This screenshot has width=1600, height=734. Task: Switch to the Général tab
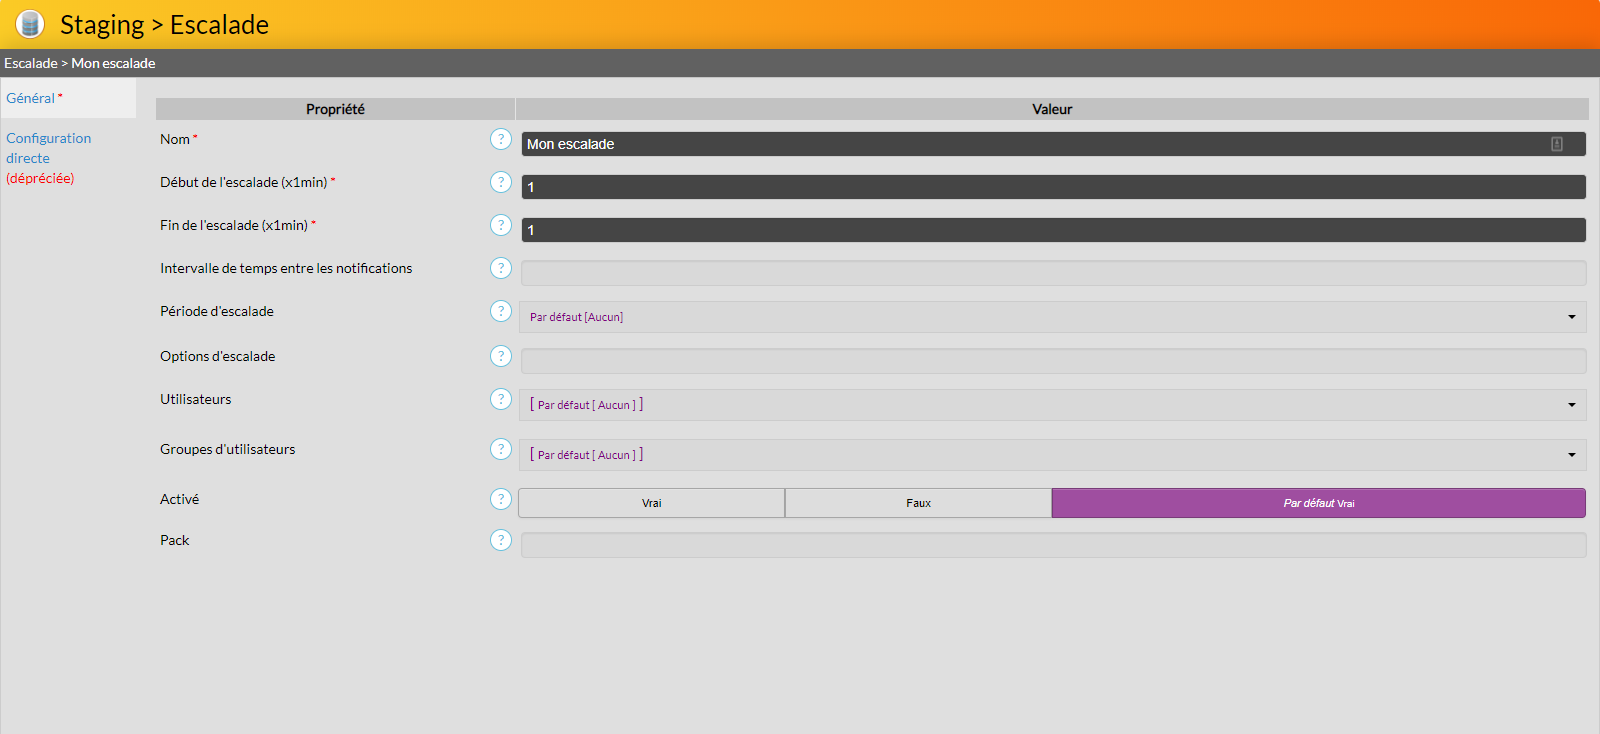[x=31, y=98]
